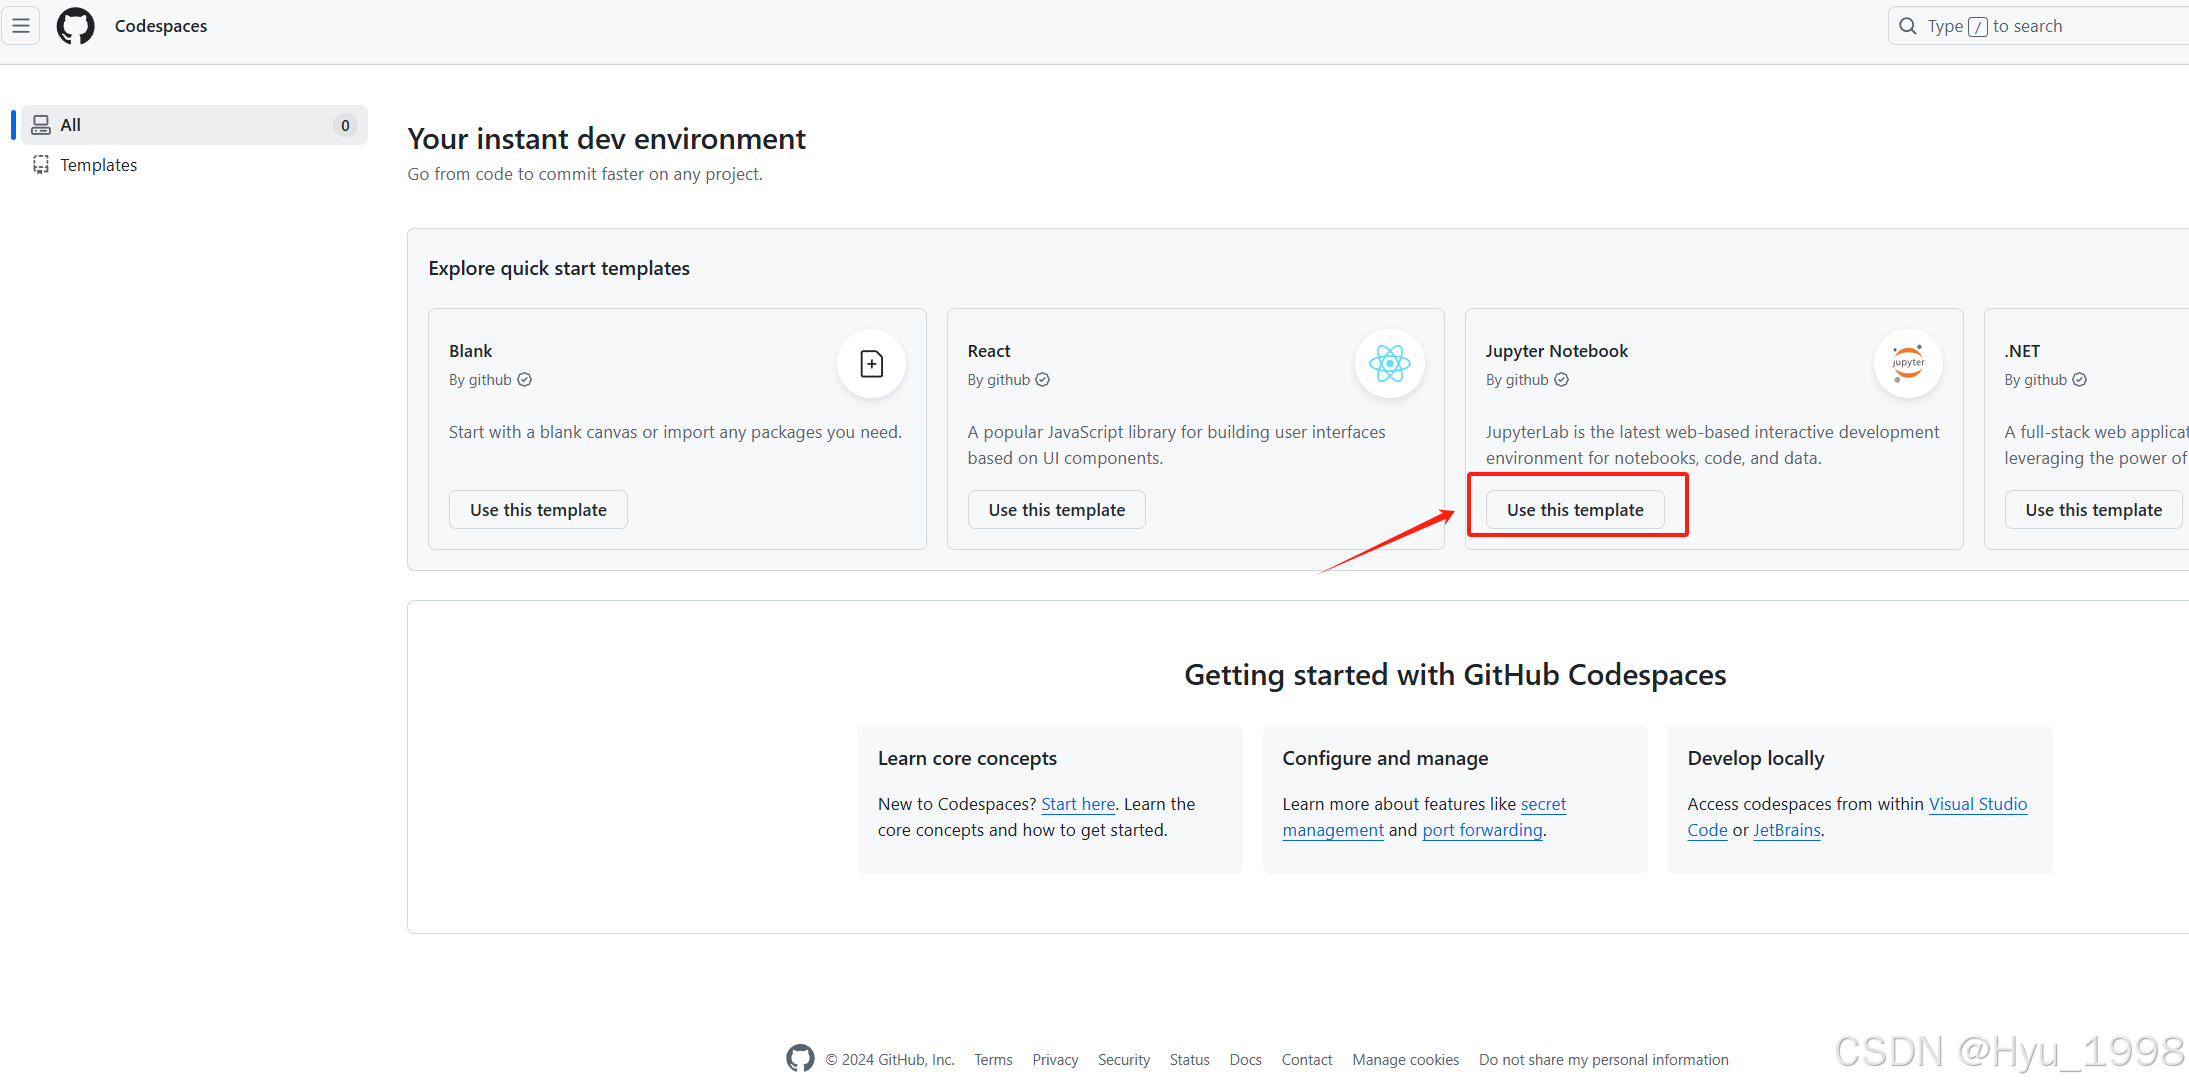The height and width of the screenshot is (1088, 2189).
Task: Use the Jupyter Notebook template
Action: (1575, 510)
